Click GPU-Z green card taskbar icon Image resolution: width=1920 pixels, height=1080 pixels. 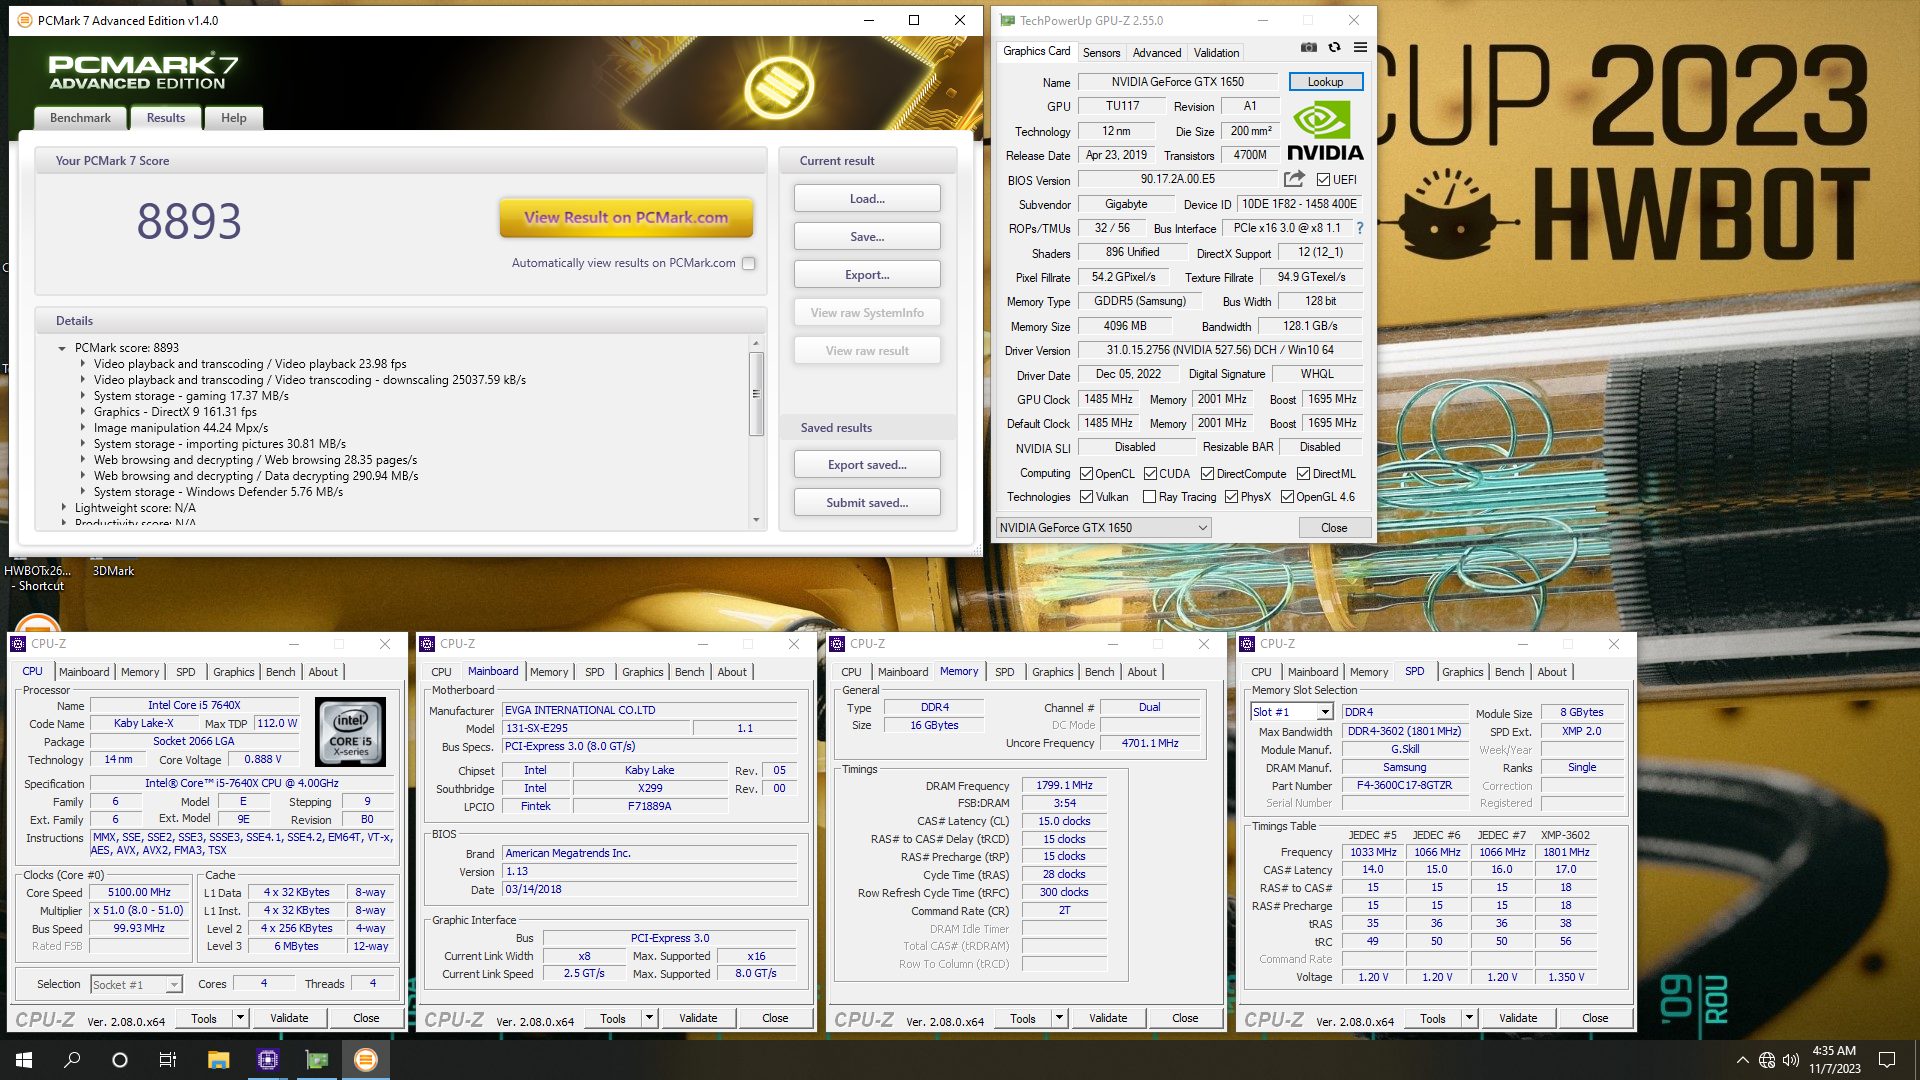pyautogui.click(x=316, y=1060)
